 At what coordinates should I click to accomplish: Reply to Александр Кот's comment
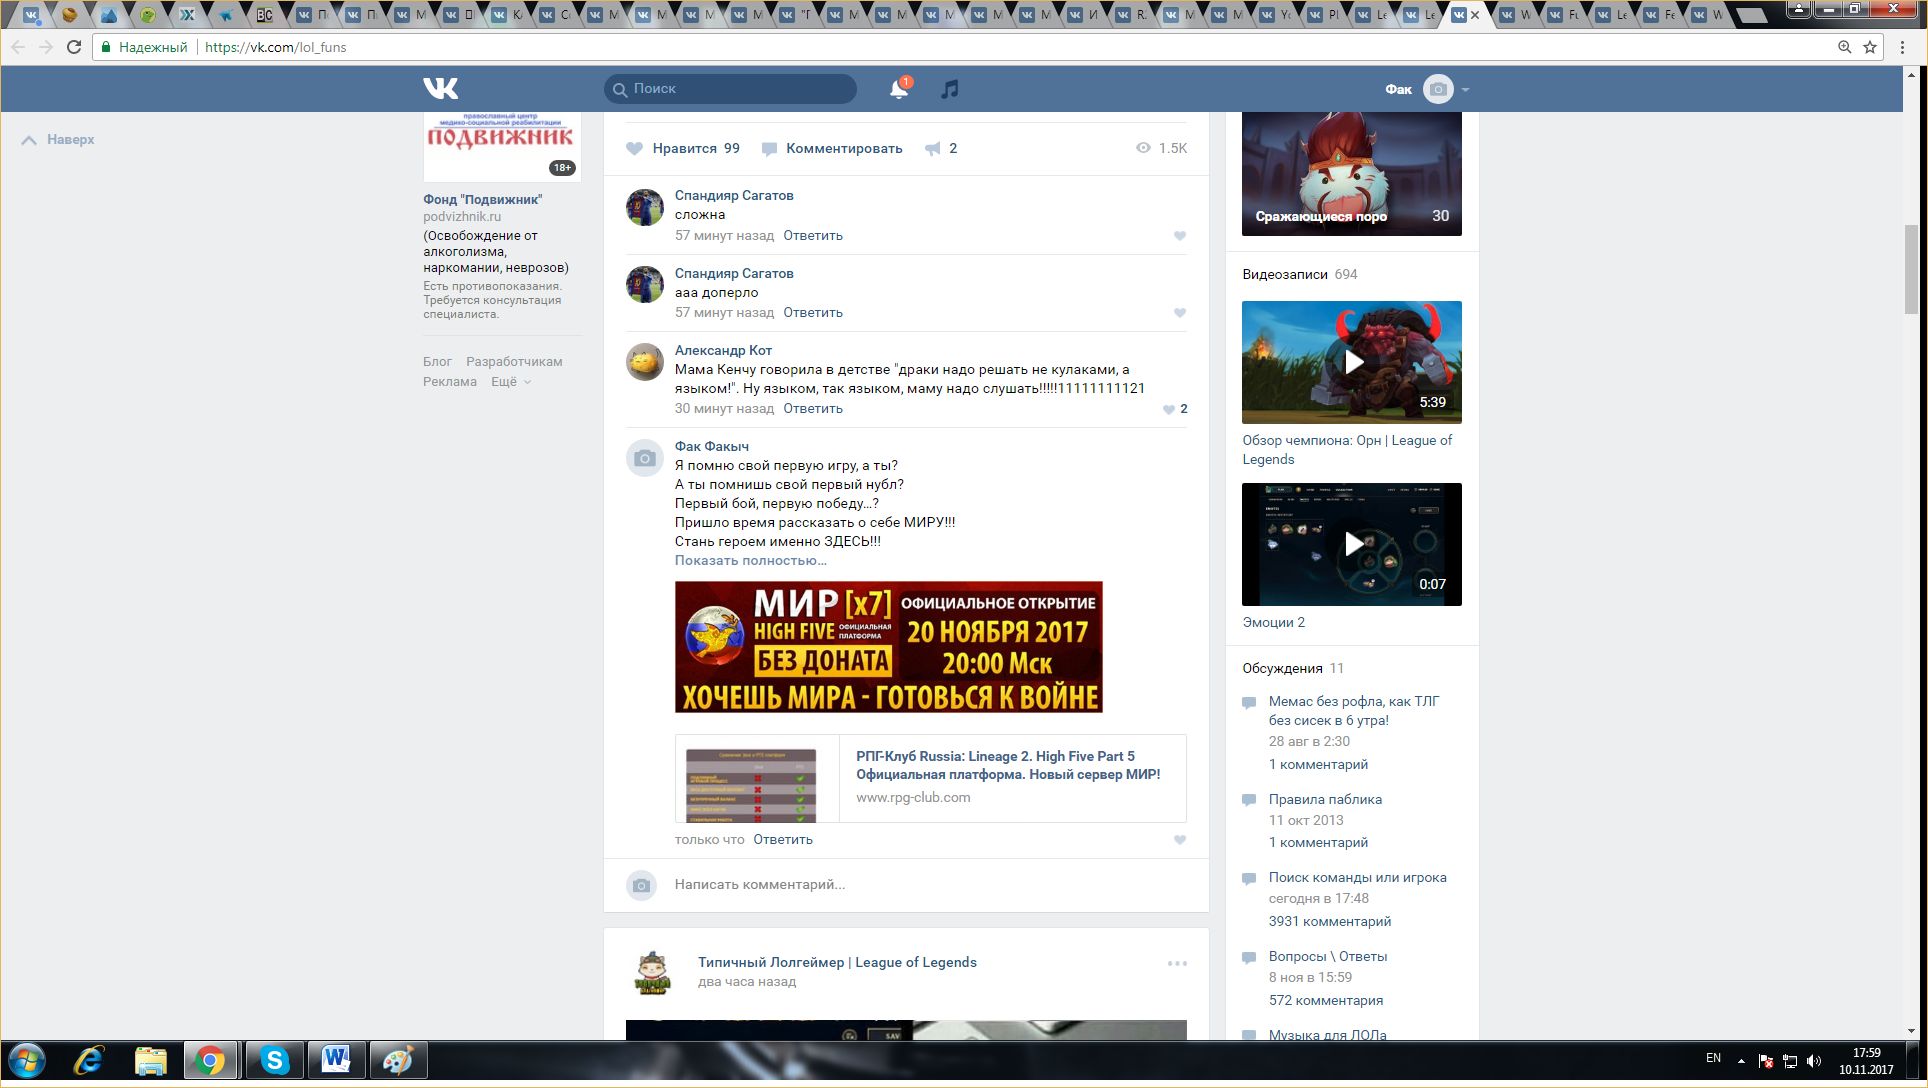click(813, 409)
